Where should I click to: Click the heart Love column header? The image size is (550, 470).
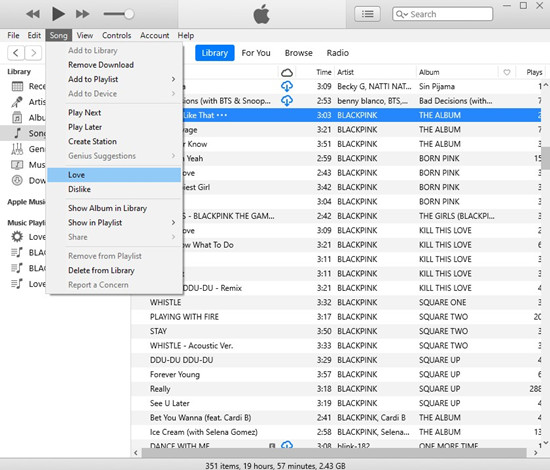[x=507, y=72]
